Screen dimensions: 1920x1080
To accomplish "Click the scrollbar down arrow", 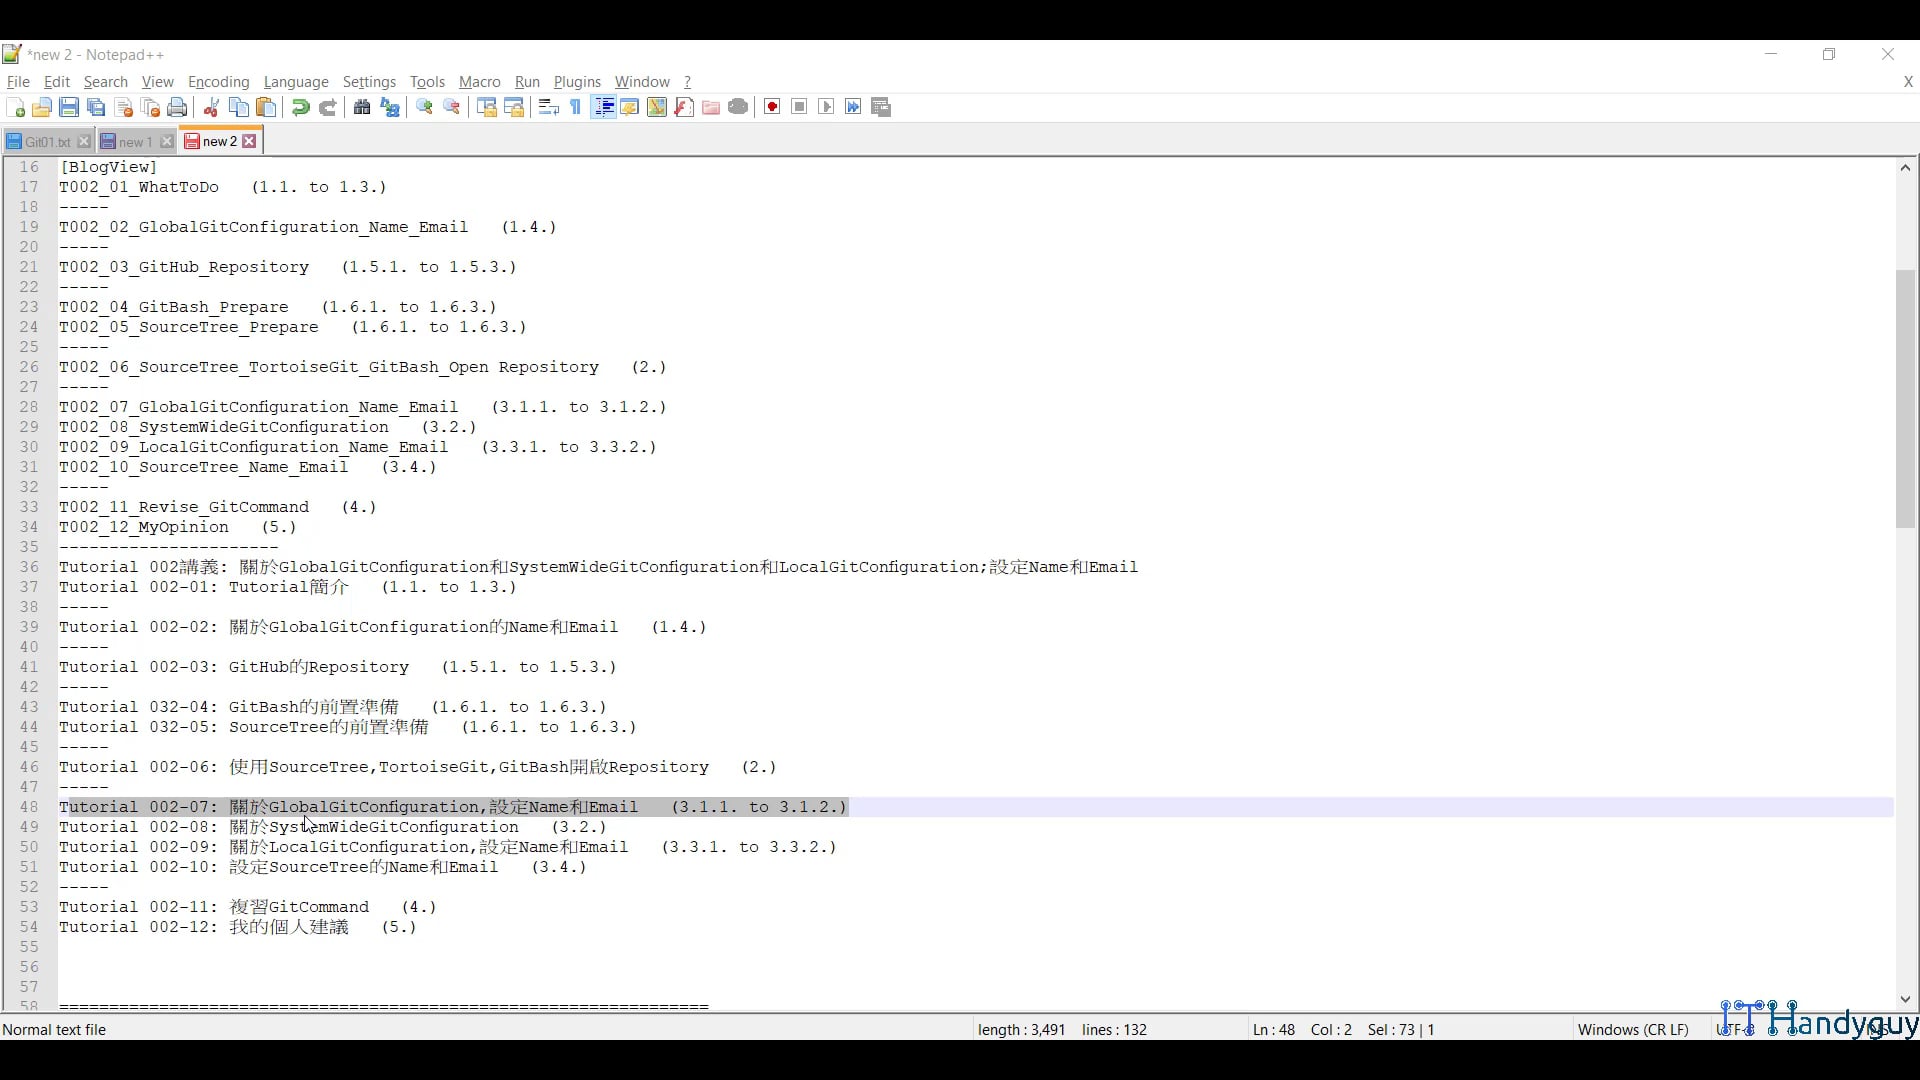I will coord(1905,999).
